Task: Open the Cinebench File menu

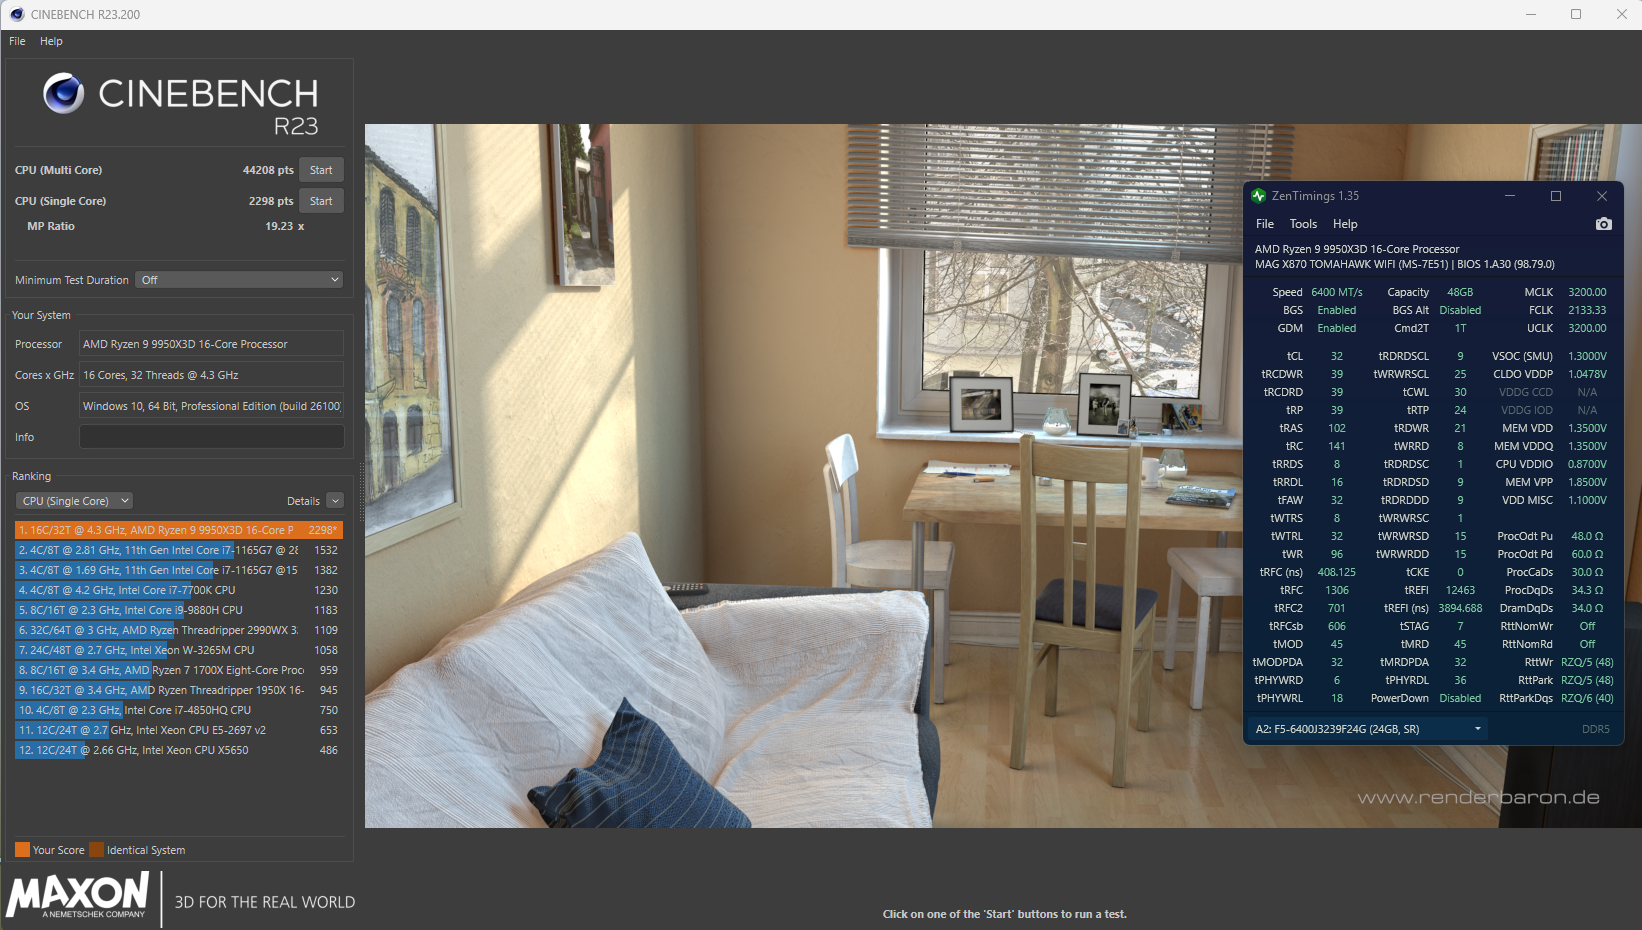Action: (17, 41)
